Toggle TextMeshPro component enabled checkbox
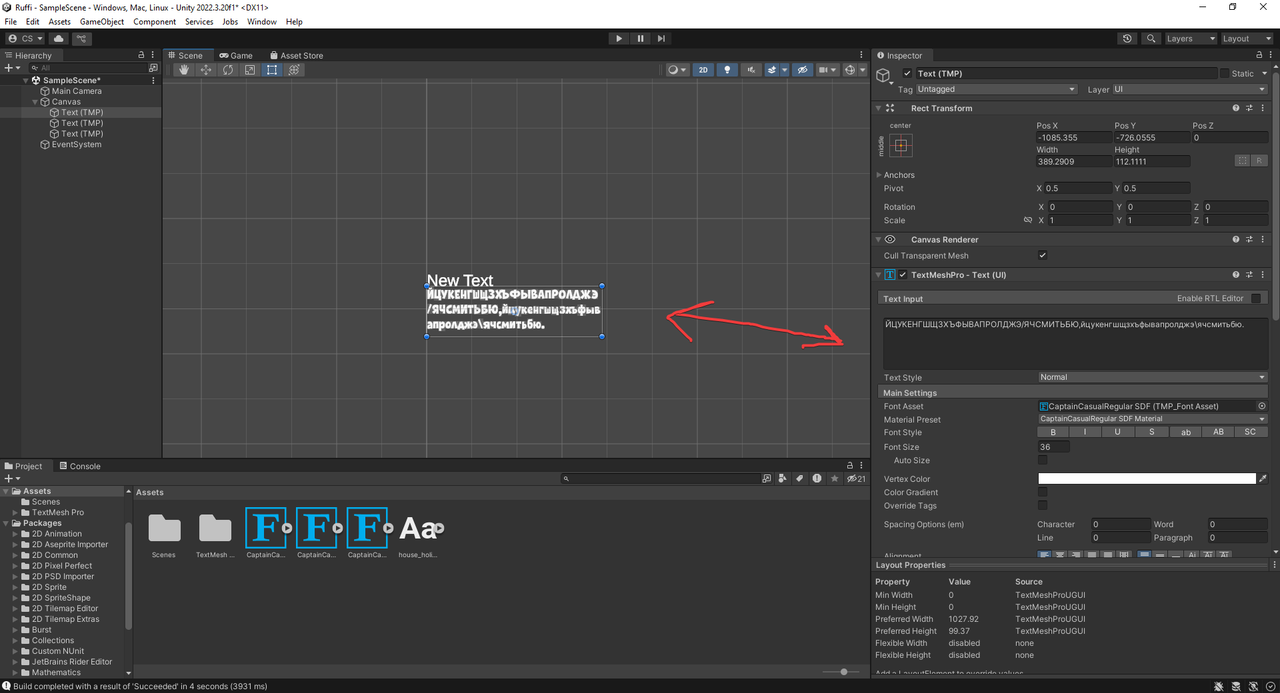The height and width of the screenshot is (693, 1280). tap(903, 275)
